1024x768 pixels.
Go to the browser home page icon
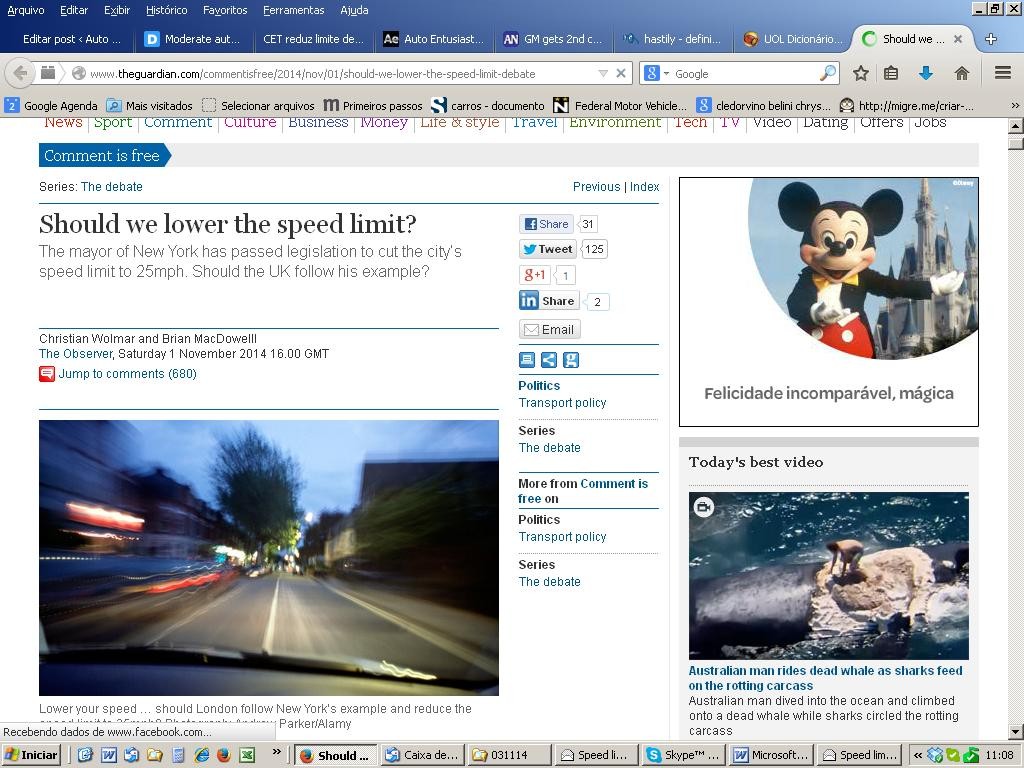pos(961,73)
